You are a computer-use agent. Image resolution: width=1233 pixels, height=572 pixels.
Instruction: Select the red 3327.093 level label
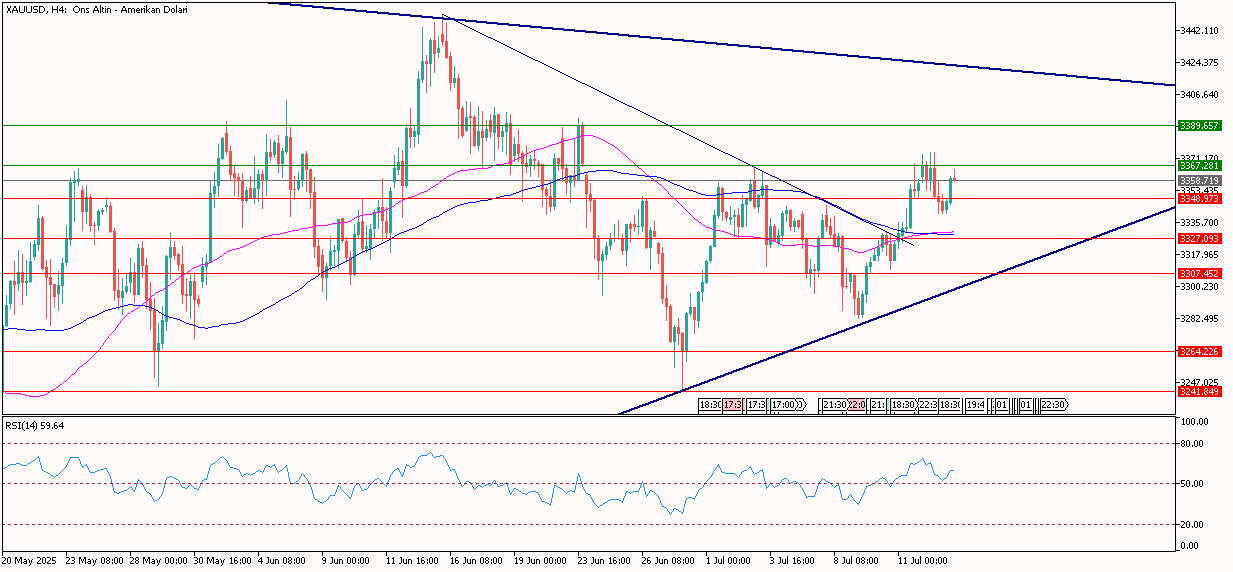coord(1198,239)
